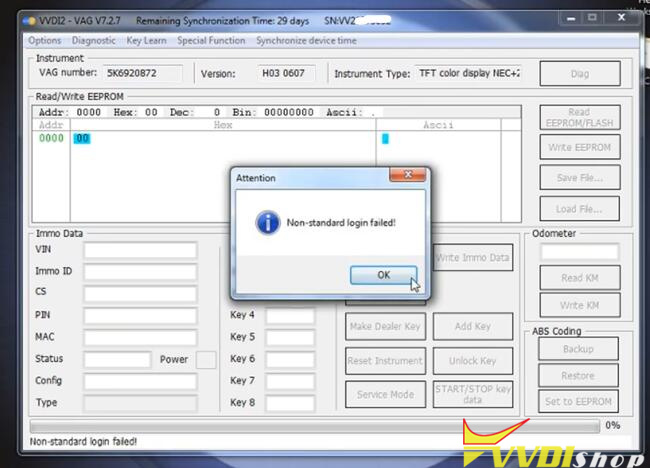This screenshot has height=468, width=650.
Task: Open the Options menu
Action: tap(45, 40)
